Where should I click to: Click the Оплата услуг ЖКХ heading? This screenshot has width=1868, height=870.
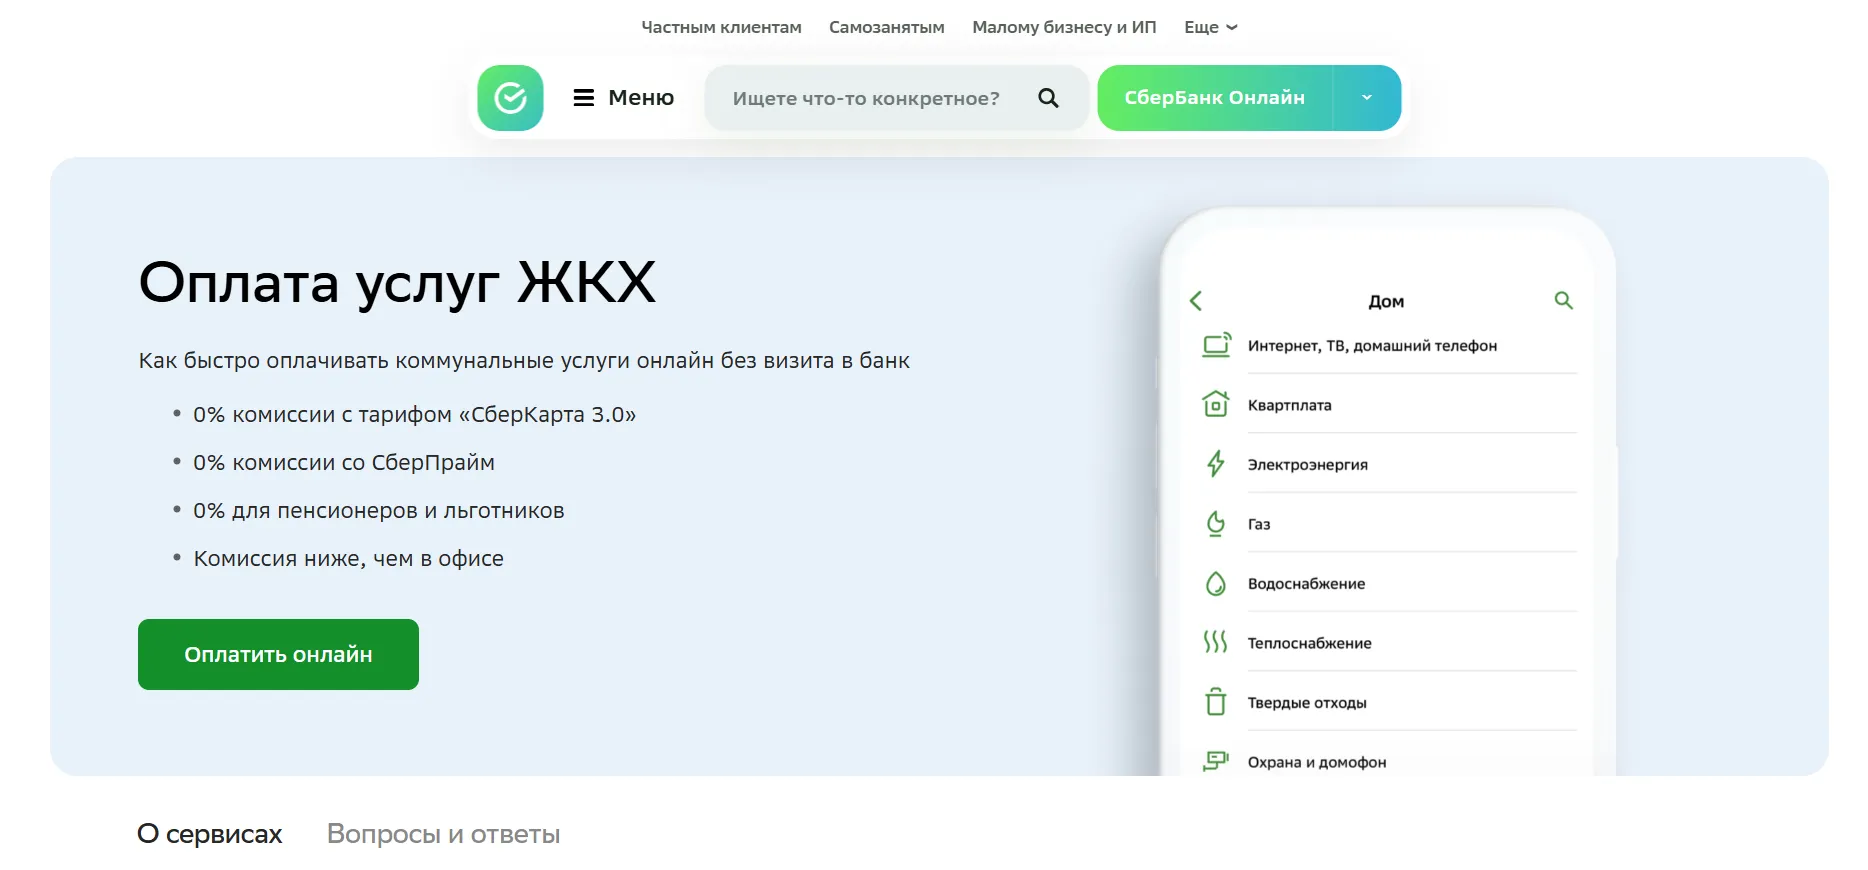click(397, 283)
